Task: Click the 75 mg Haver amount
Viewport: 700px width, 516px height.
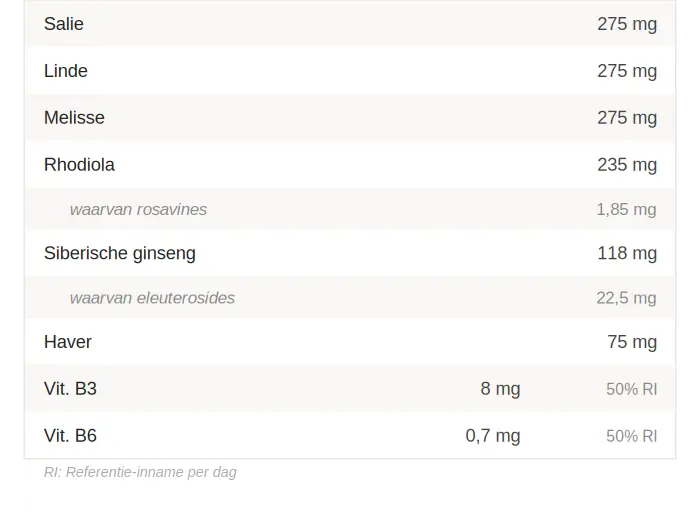Action: pos(632,342)
